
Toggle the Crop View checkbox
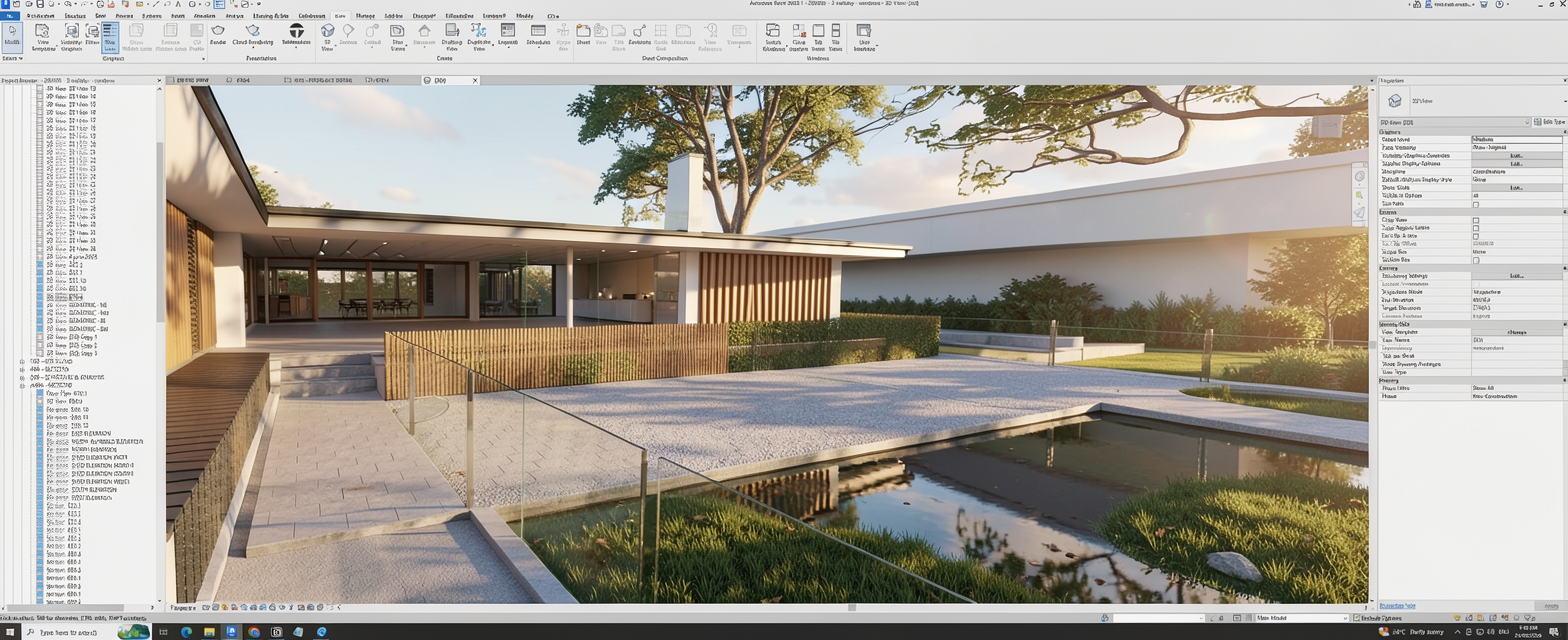click(x=1475, y=220)
